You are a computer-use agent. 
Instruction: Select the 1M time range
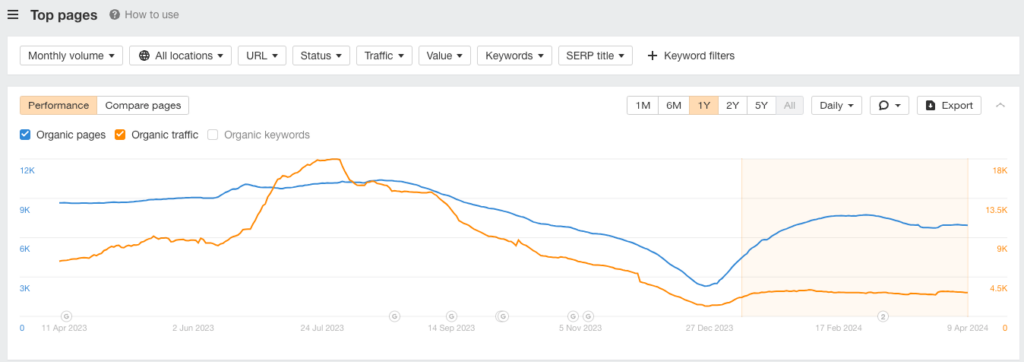(x=642, y=105)
